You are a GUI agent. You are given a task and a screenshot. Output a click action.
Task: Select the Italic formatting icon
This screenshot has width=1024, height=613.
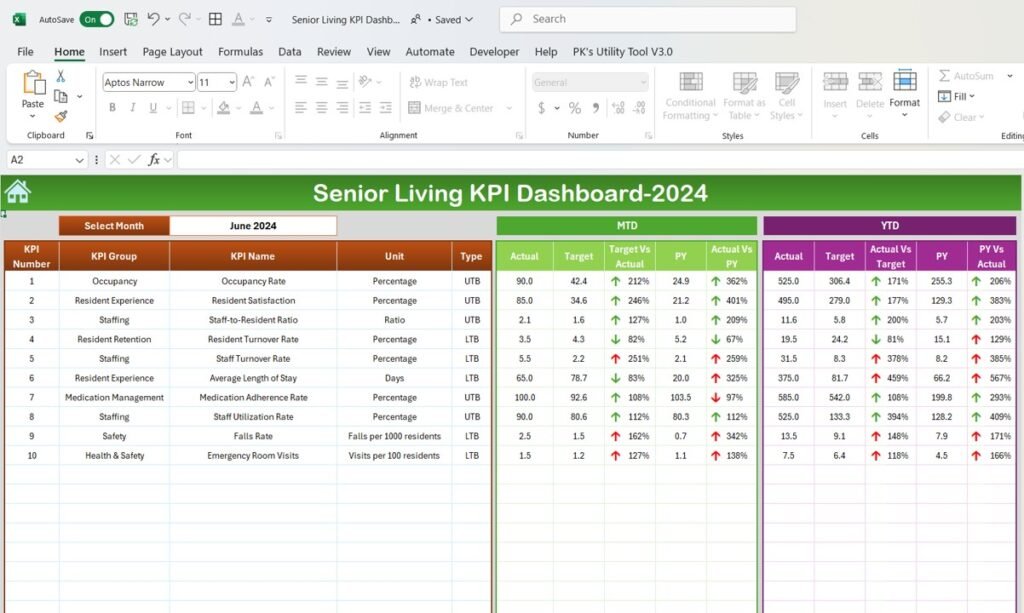click(x=133, y=106)
